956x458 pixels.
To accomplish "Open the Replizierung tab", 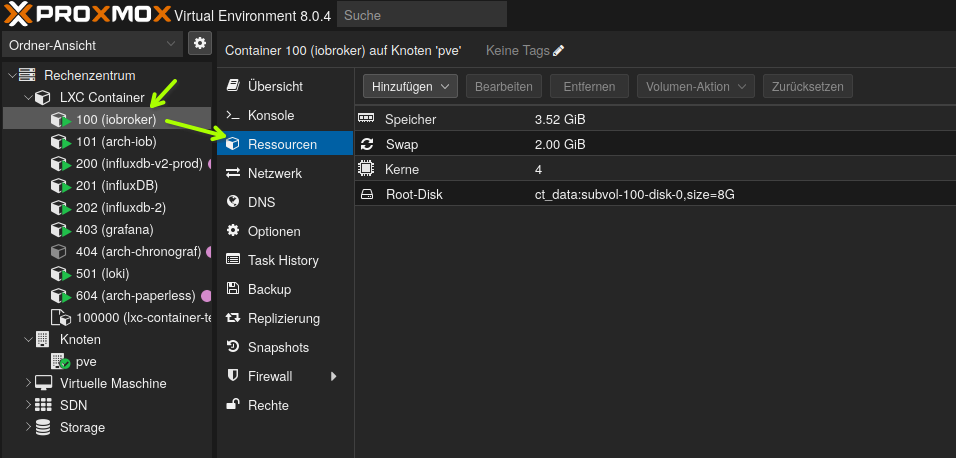I will tap(285, 318).
